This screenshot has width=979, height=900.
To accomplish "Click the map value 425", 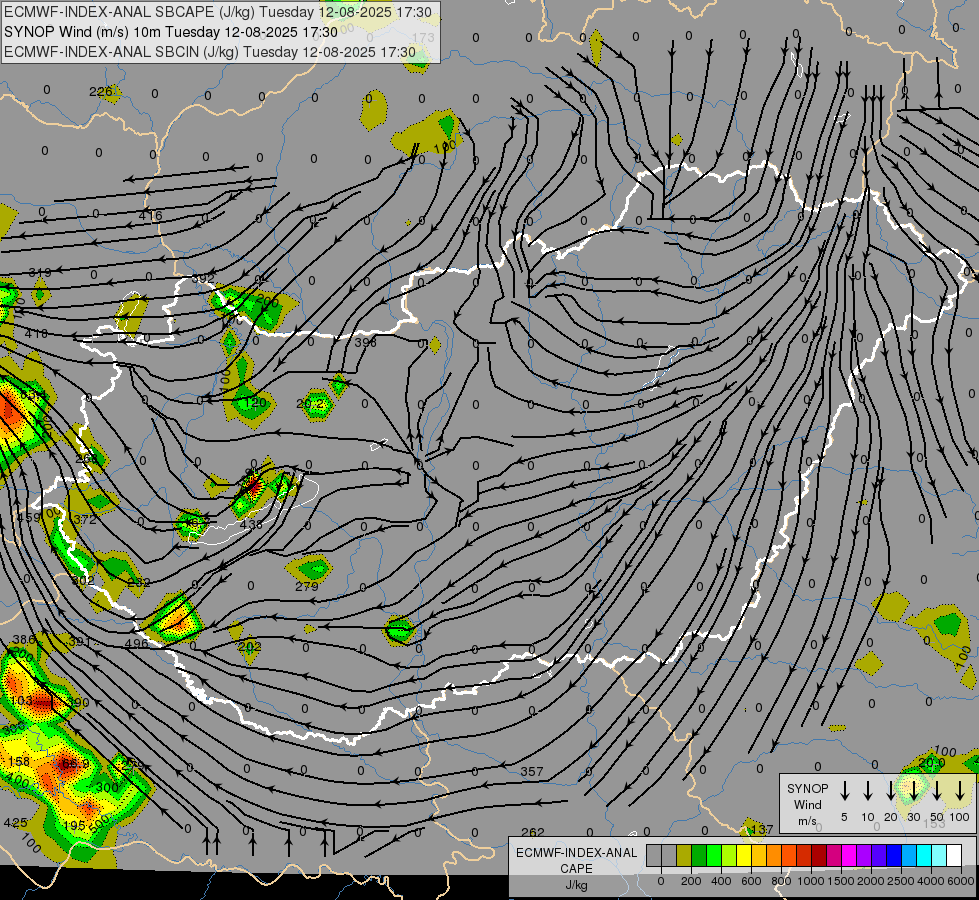I will pos(15,823).
